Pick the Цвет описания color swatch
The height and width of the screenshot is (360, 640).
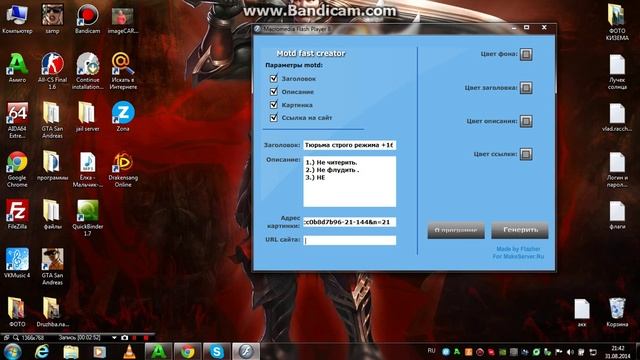coord(526,121)
